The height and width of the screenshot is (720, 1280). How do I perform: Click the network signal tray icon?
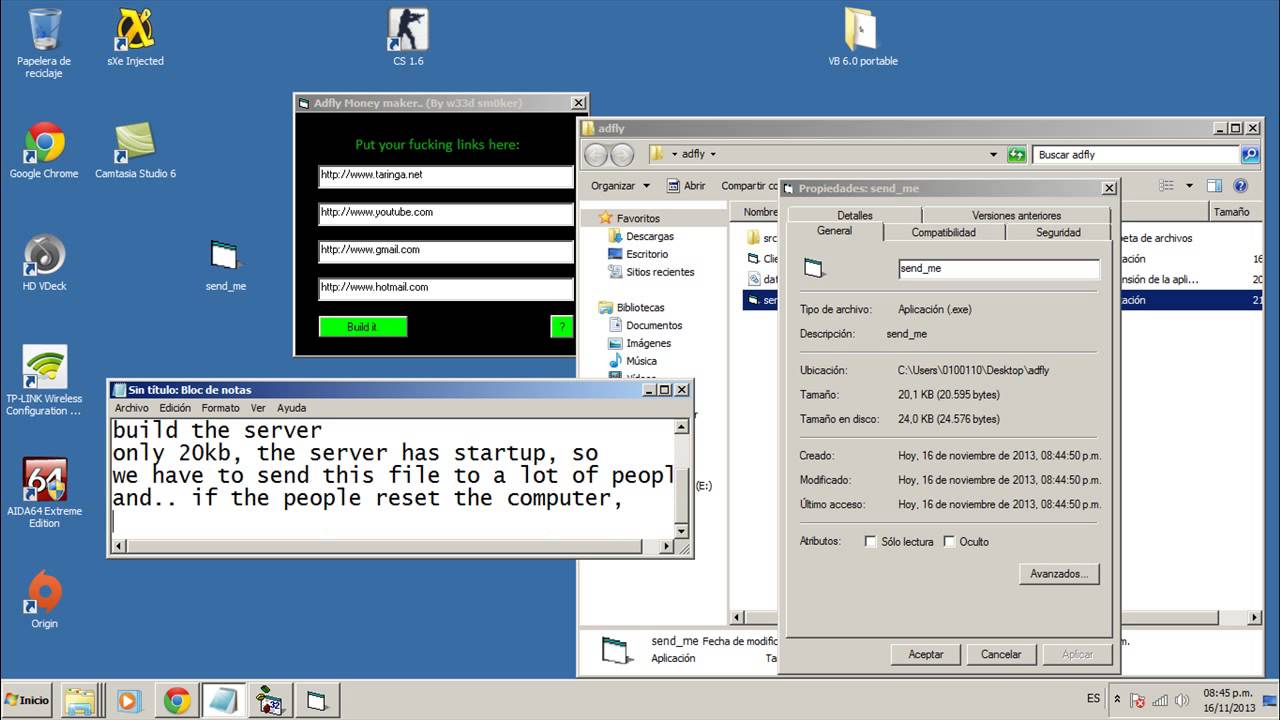pos(1160,700)
